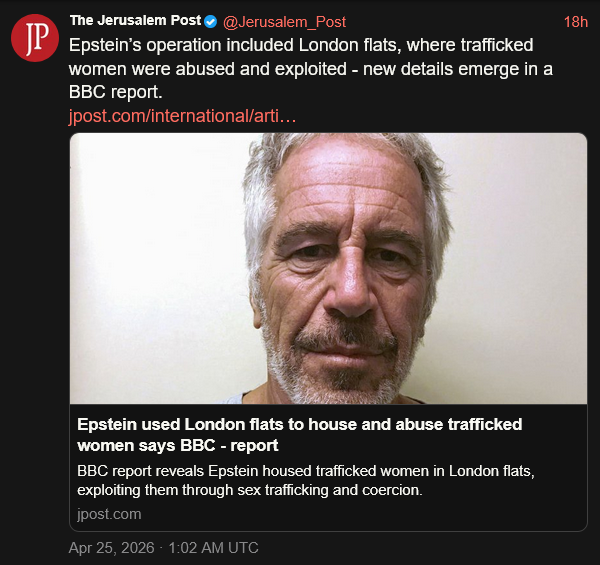Open the article preview photo

point(328,268)
